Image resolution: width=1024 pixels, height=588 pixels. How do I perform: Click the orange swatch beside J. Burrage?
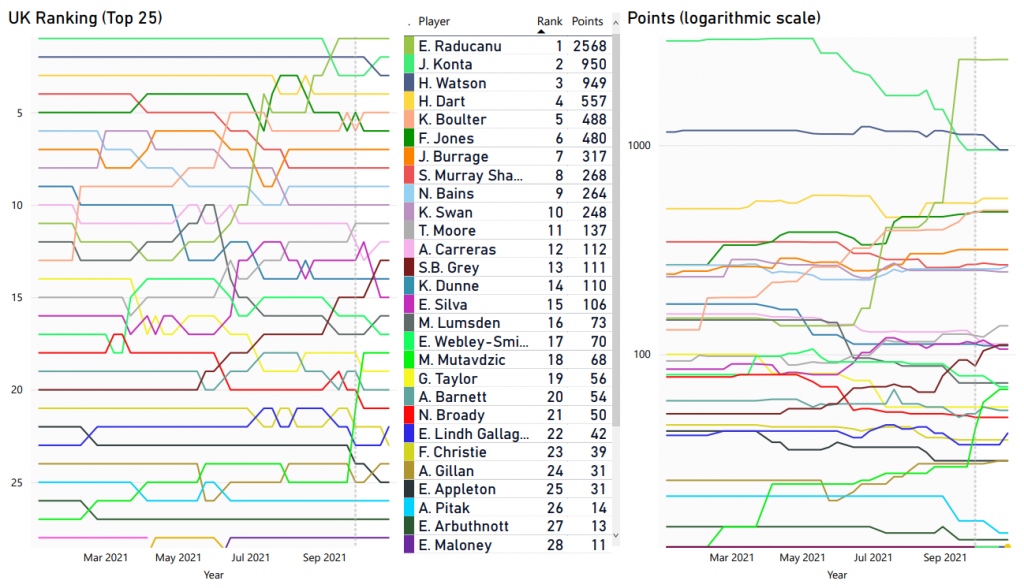pos(409,157)
